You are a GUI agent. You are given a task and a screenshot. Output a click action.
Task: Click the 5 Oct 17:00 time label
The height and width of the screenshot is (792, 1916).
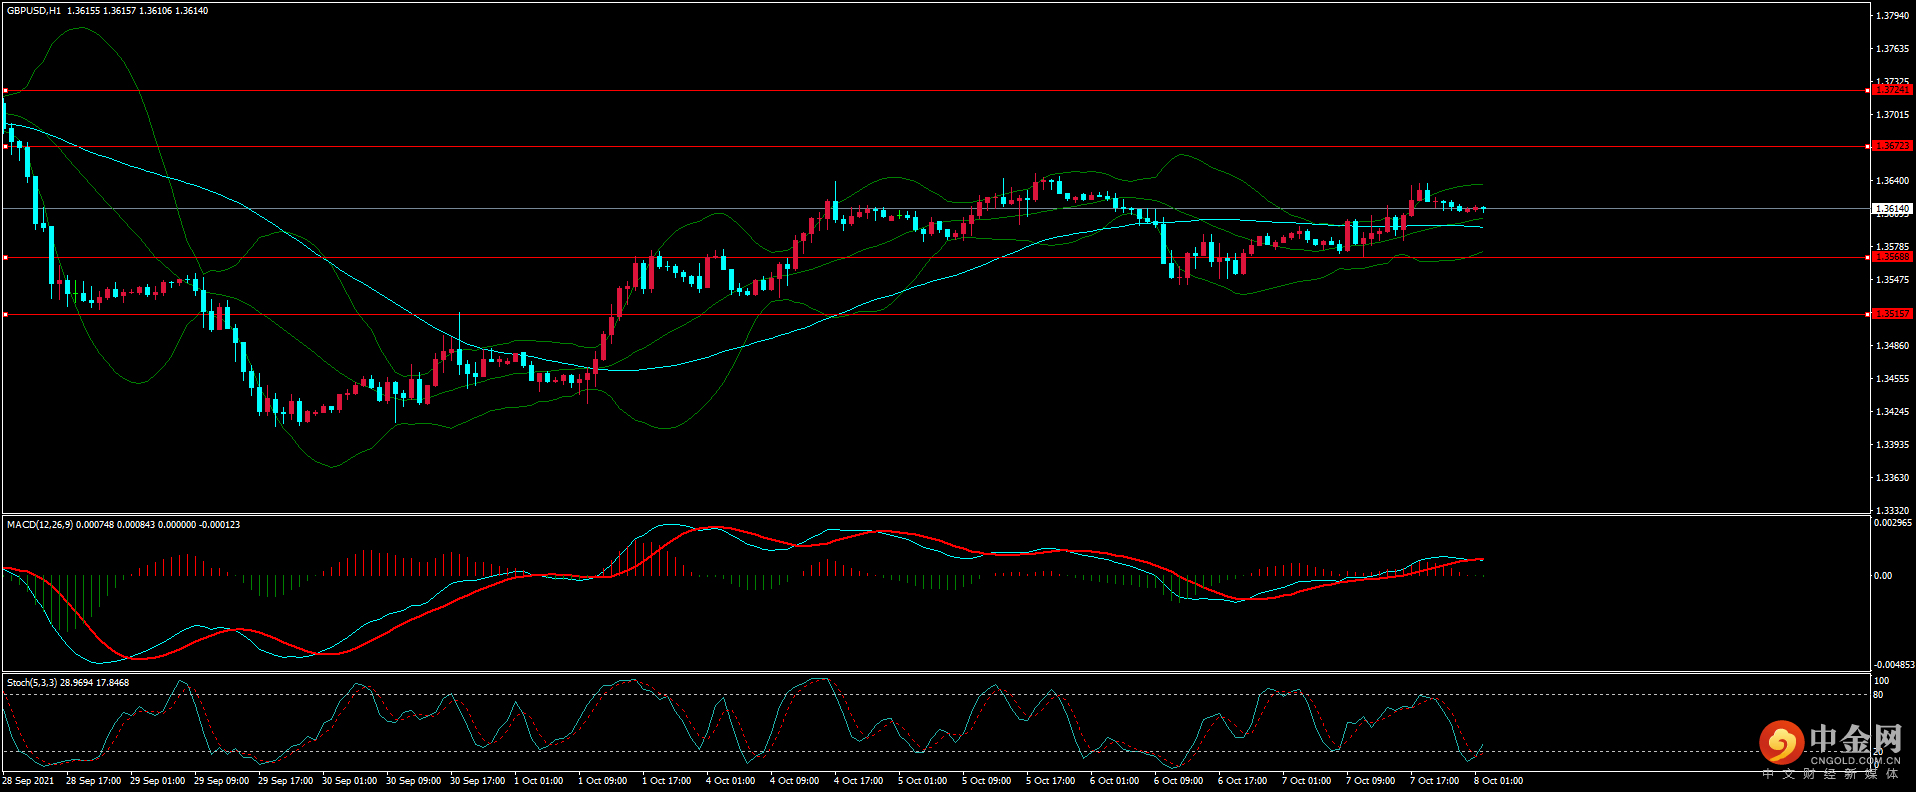pyautogui.click(x=1051, y=781)
